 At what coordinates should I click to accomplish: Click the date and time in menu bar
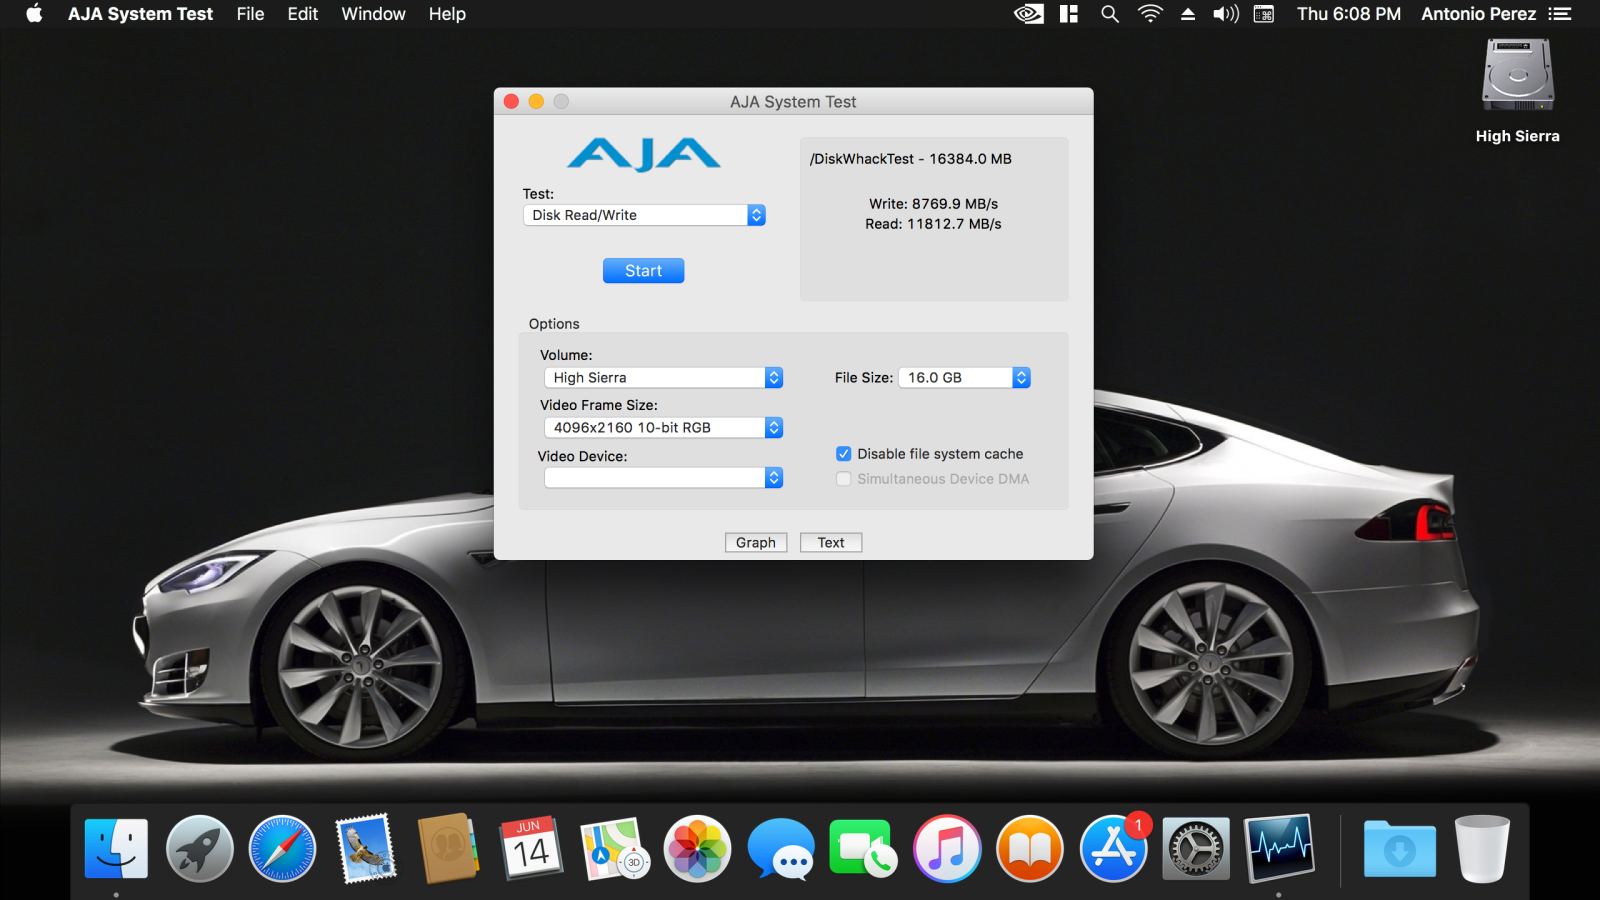click(x=1349, y=14)
